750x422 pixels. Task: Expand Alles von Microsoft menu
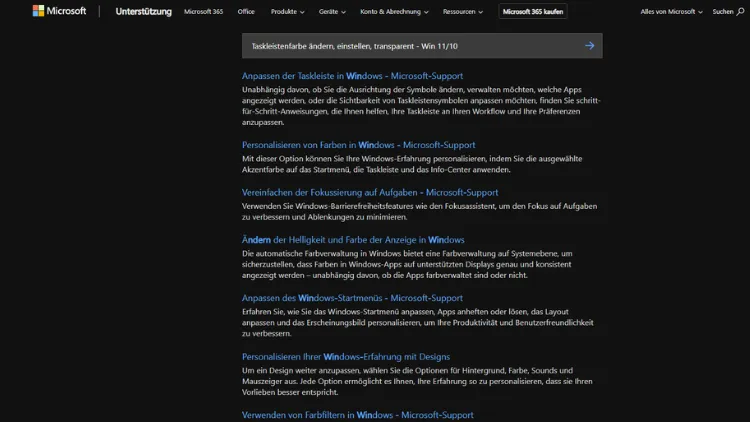[671, 11]
